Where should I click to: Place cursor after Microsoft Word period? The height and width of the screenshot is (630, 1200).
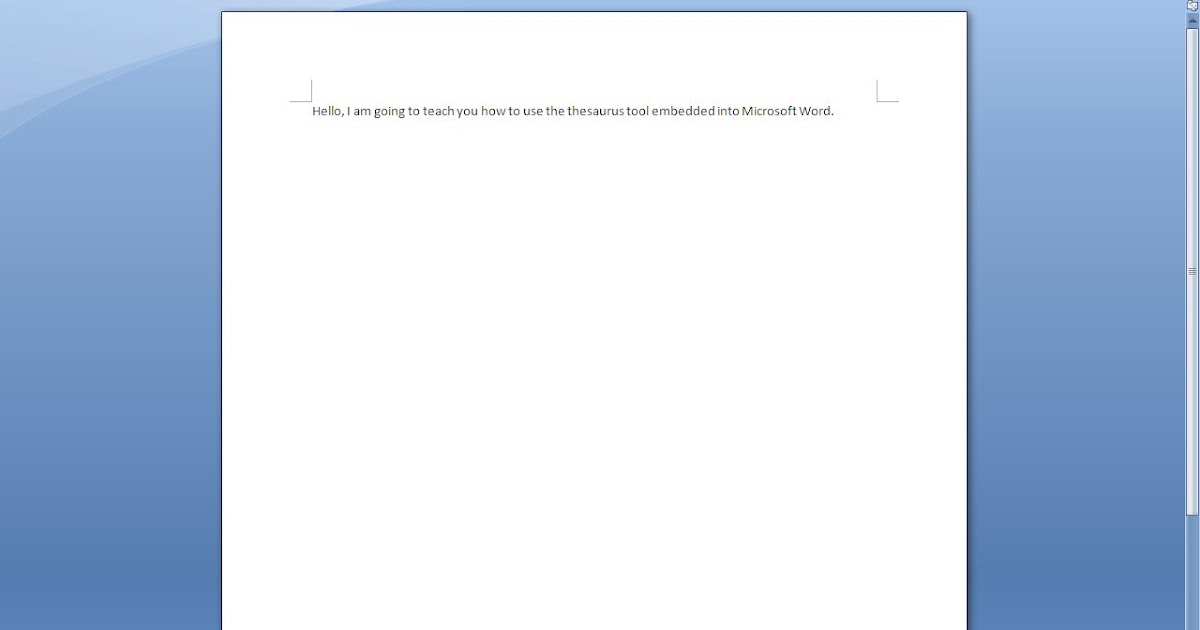click(x=835, y=111)
